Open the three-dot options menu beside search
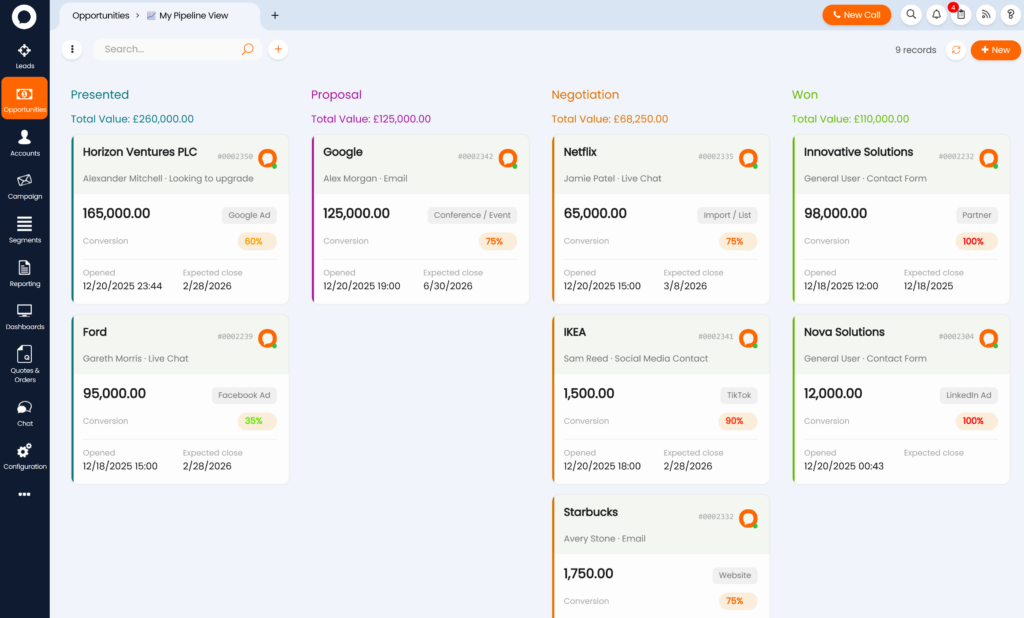This screenshot has height=618, width=1024. (72, 49)
